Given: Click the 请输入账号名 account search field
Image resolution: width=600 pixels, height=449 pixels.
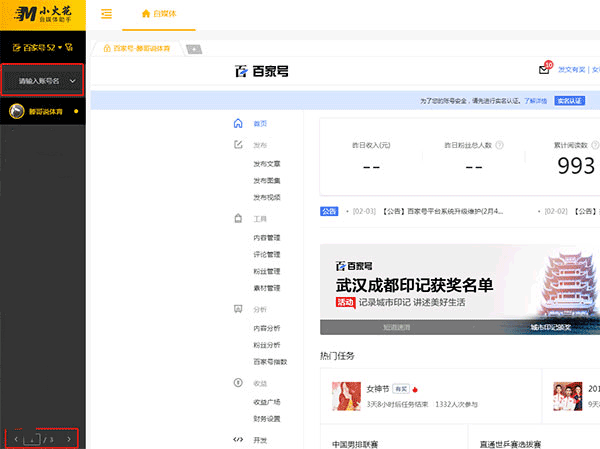Looking at the screenshot, I should (x=42, y=80).
